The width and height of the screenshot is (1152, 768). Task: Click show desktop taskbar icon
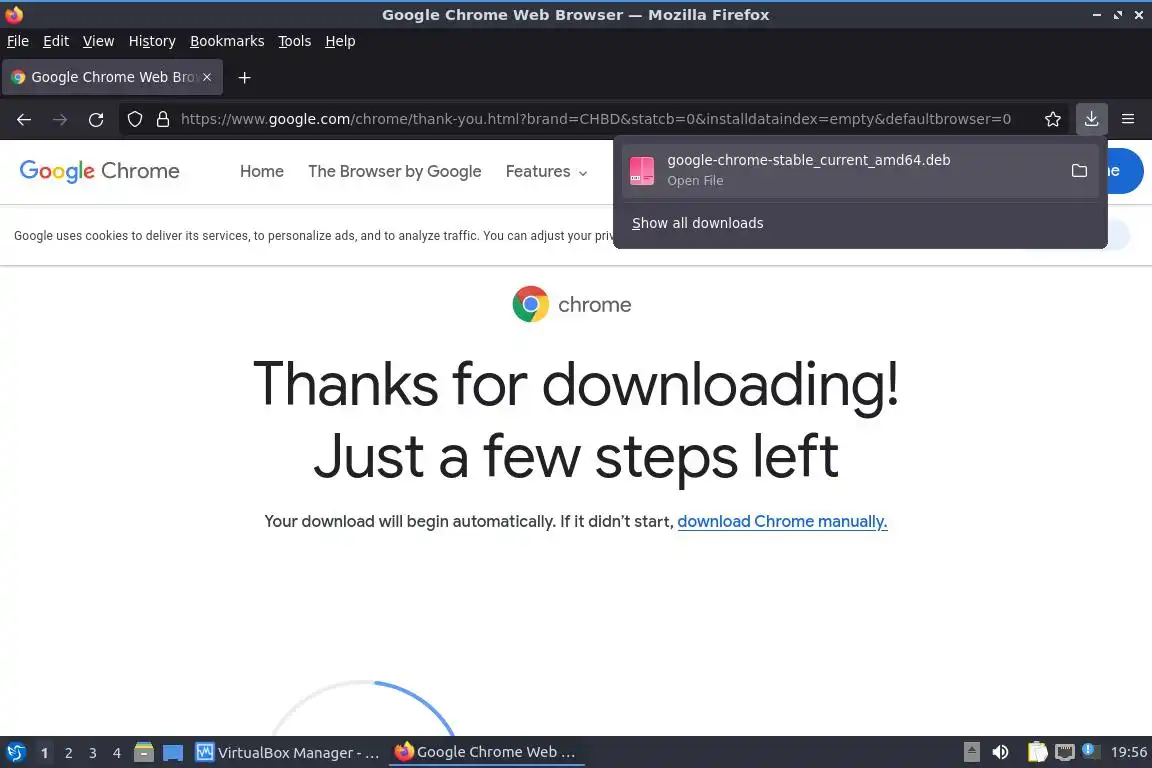coord(173,753)
